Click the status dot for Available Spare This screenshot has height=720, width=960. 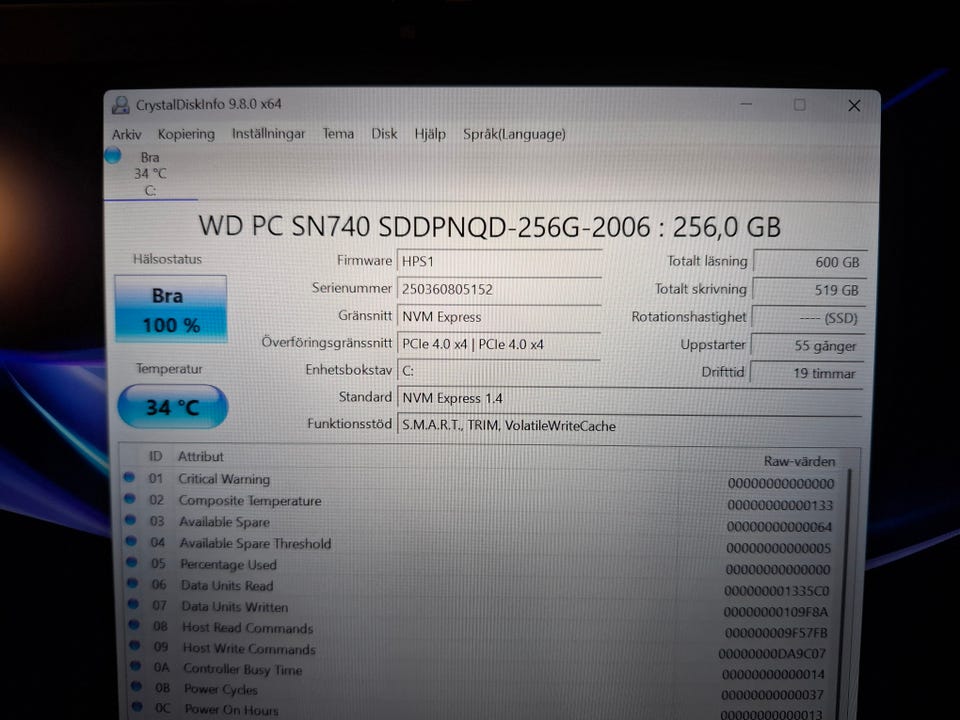(x=130, y=520)
